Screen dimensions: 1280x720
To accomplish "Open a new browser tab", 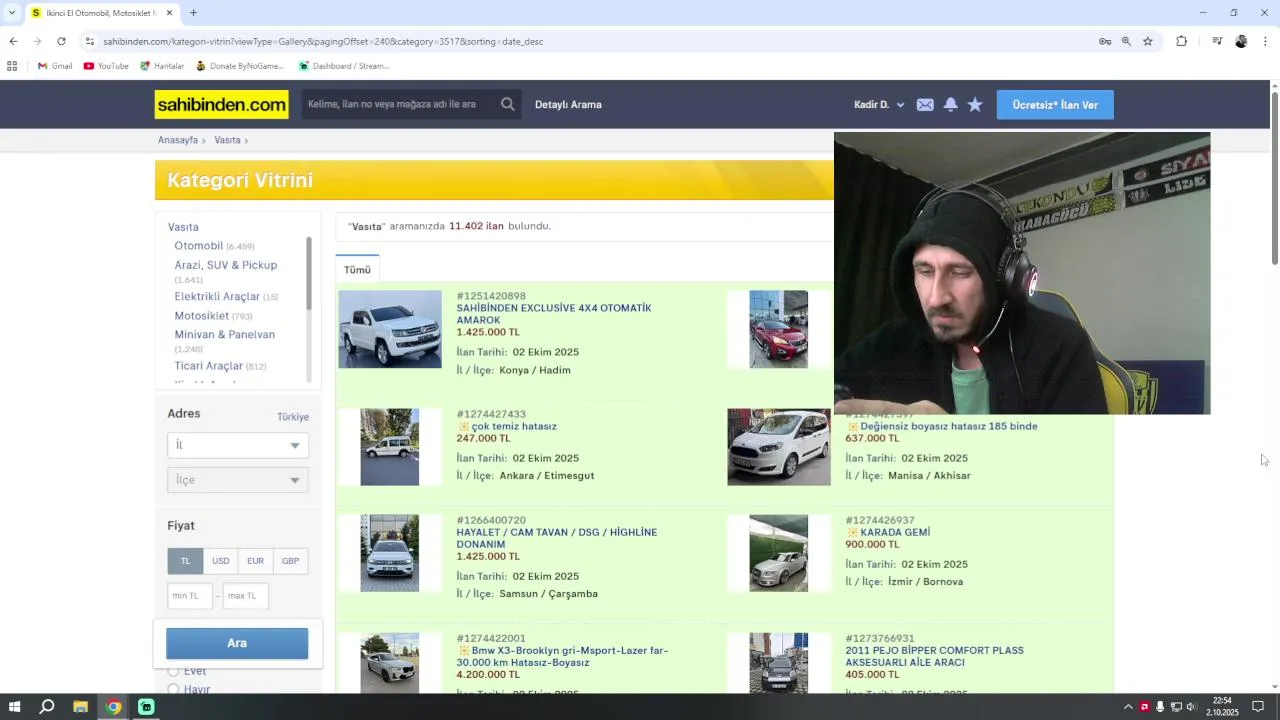I will click(x=193, y=13).
